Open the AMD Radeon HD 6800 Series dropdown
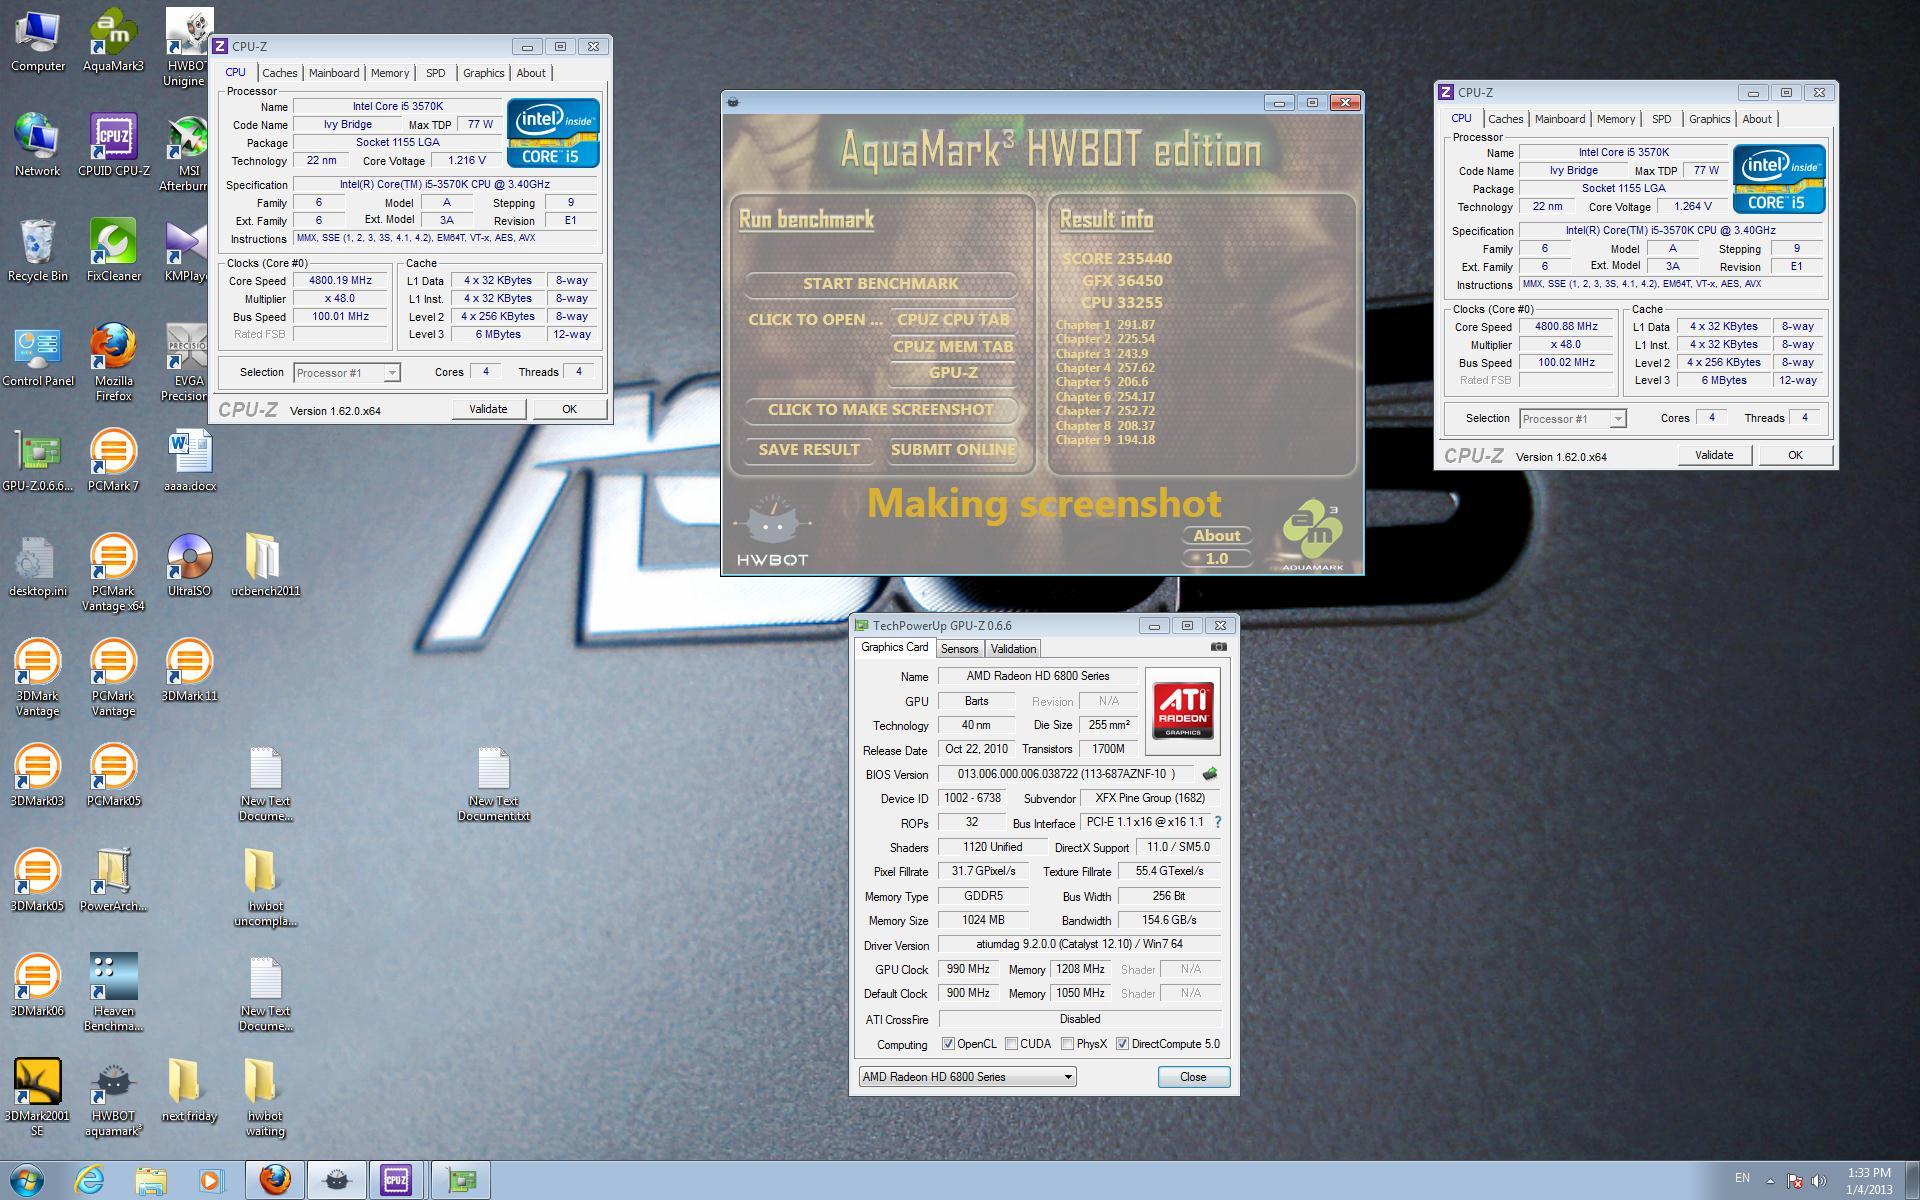Viewport: 1920px width, 1200px height. click(967, 1077)
